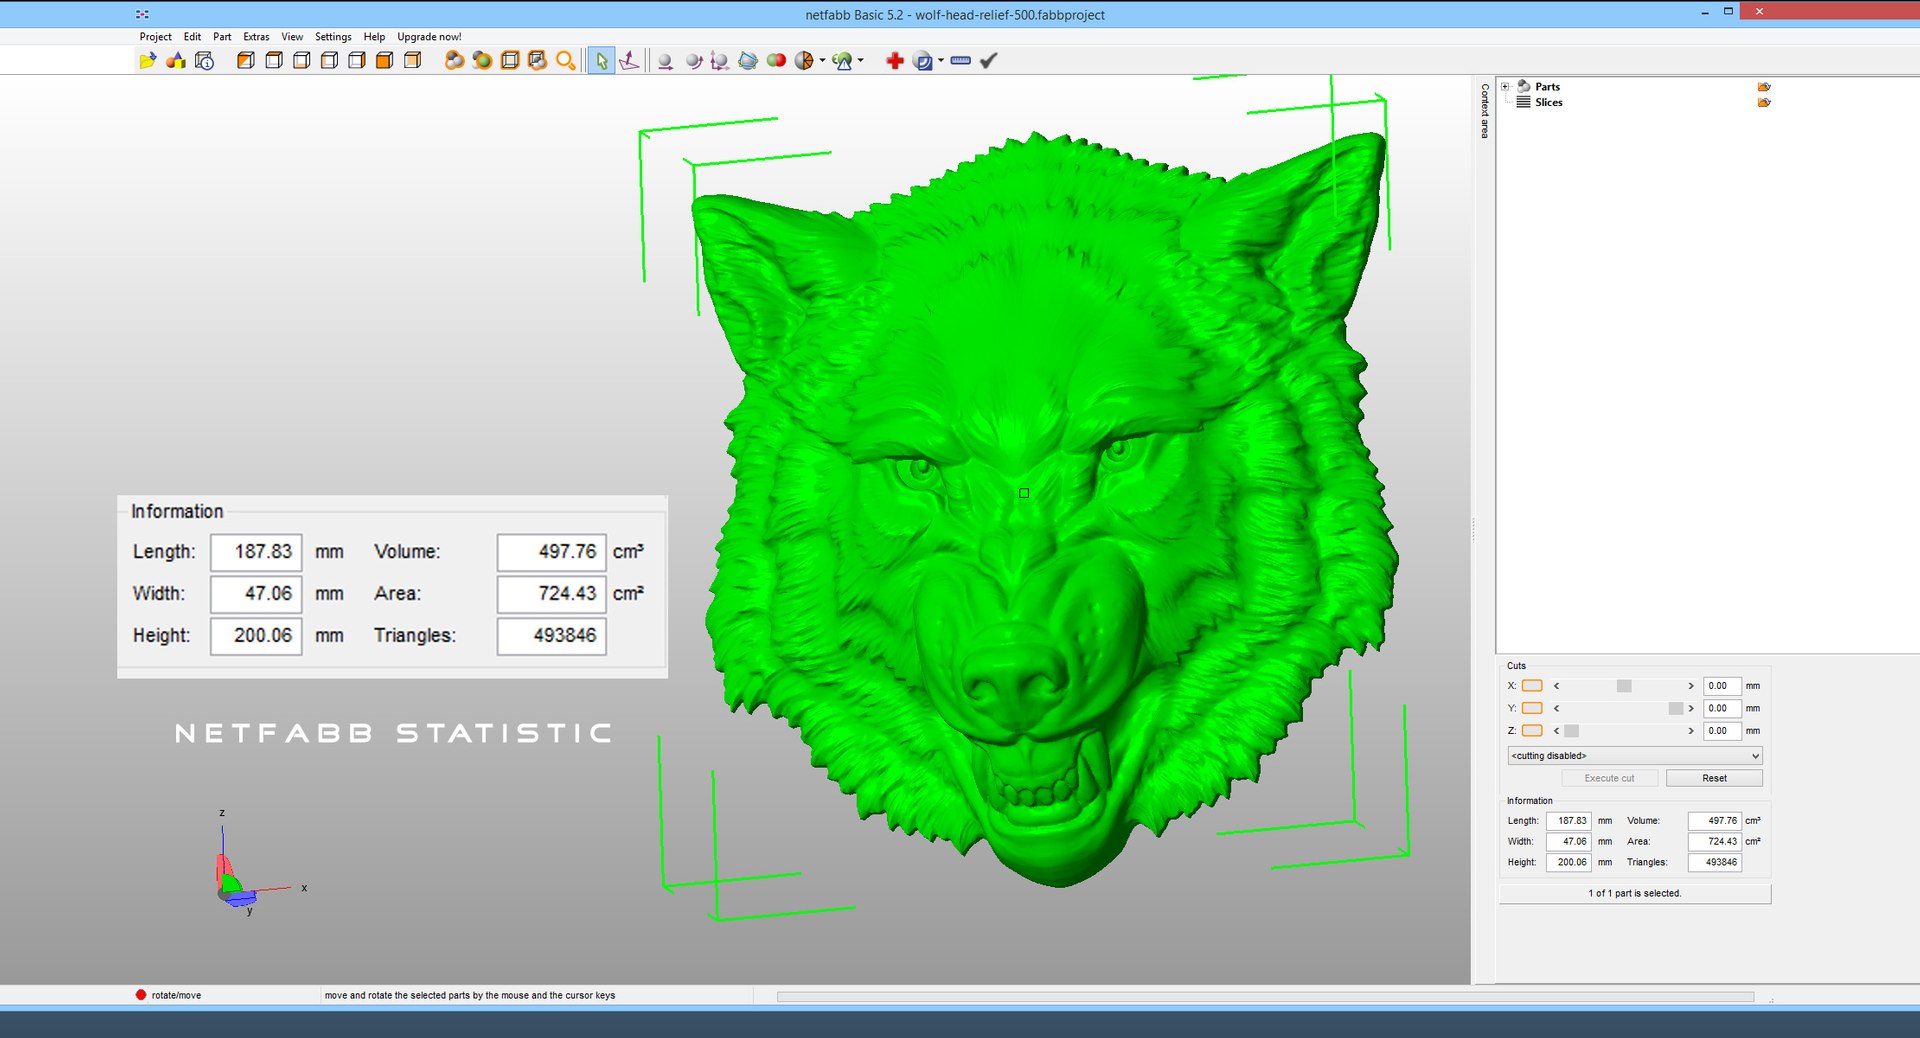Viewport: 1920px width, 1038px height.
Task: Open the Extras menu
Action: [x=256, y=37]
